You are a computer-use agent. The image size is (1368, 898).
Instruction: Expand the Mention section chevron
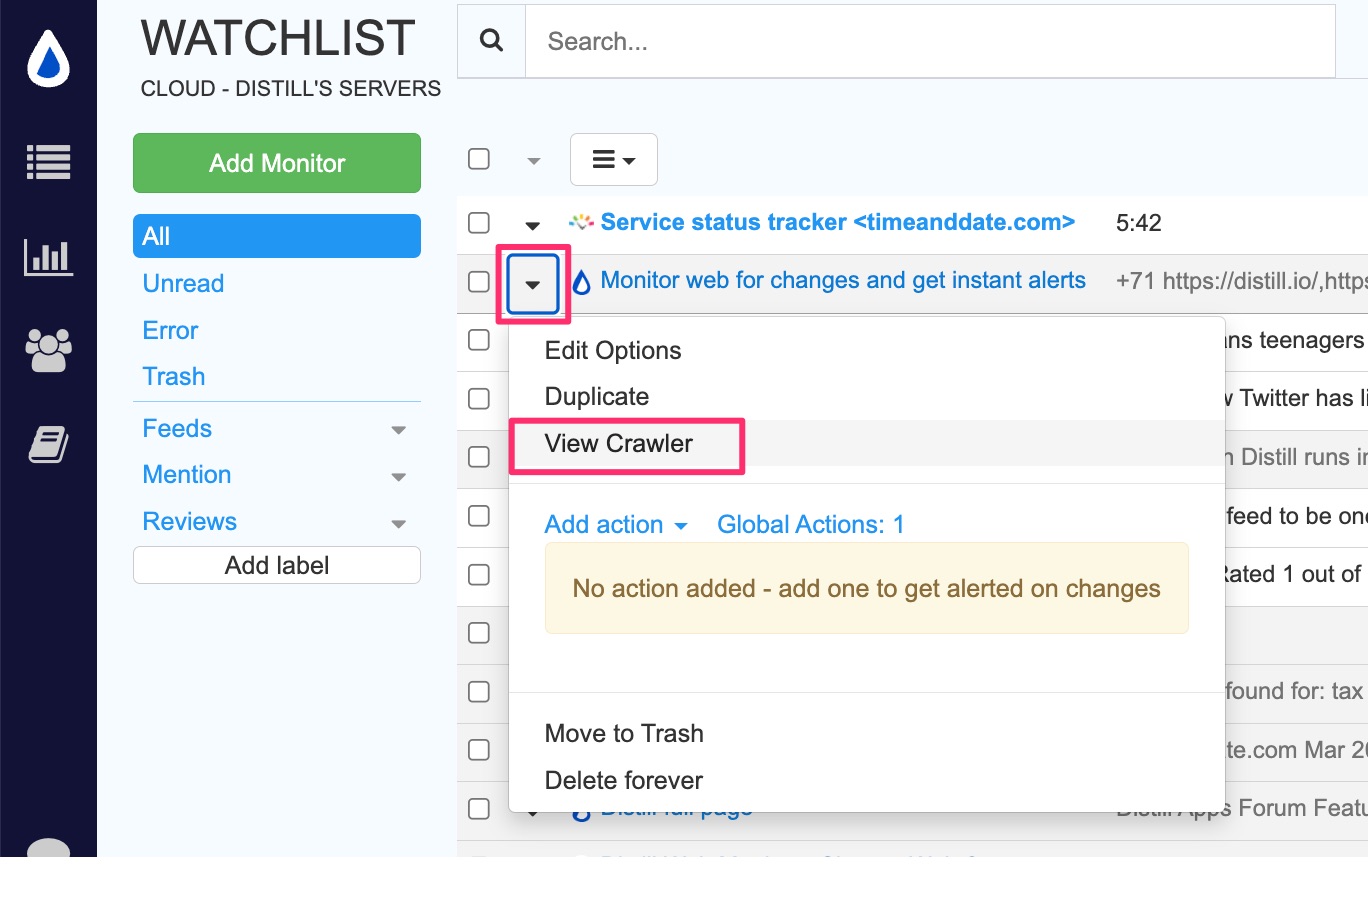398,477
